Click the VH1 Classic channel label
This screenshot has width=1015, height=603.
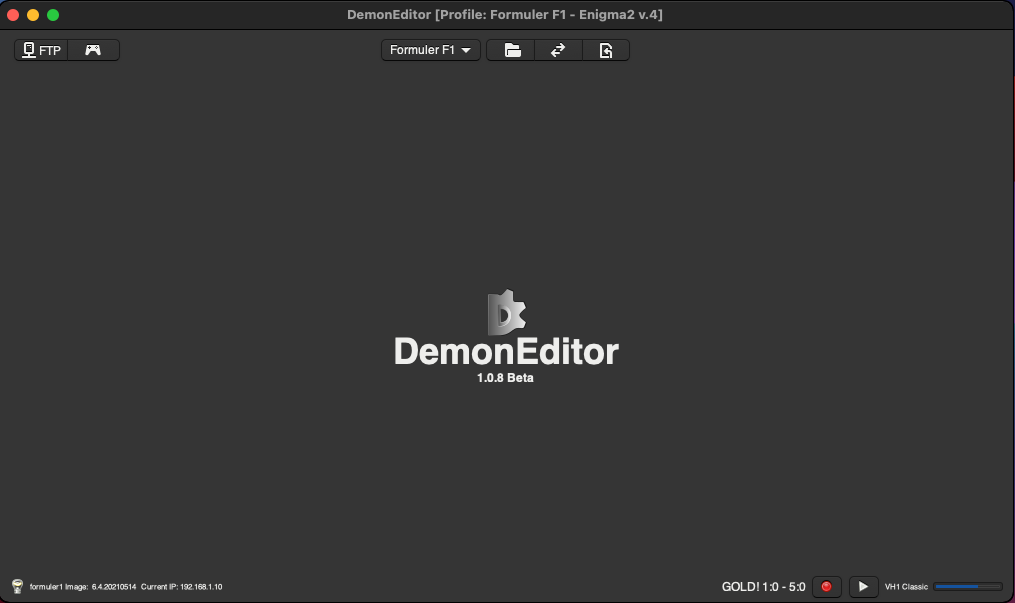point(906,587)
